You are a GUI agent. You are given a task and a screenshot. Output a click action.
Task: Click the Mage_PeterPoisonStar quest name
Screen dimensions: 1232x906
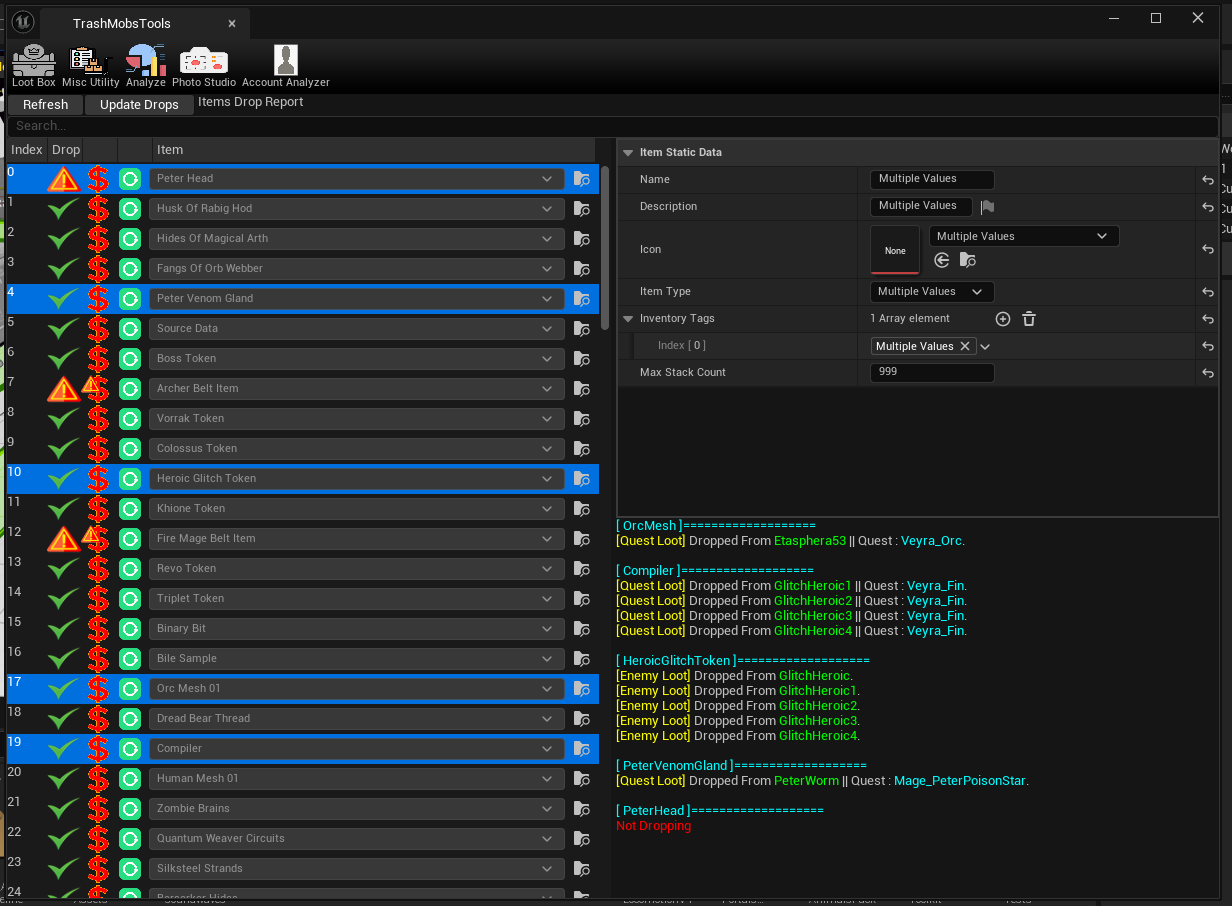click(x=959, y=781)
